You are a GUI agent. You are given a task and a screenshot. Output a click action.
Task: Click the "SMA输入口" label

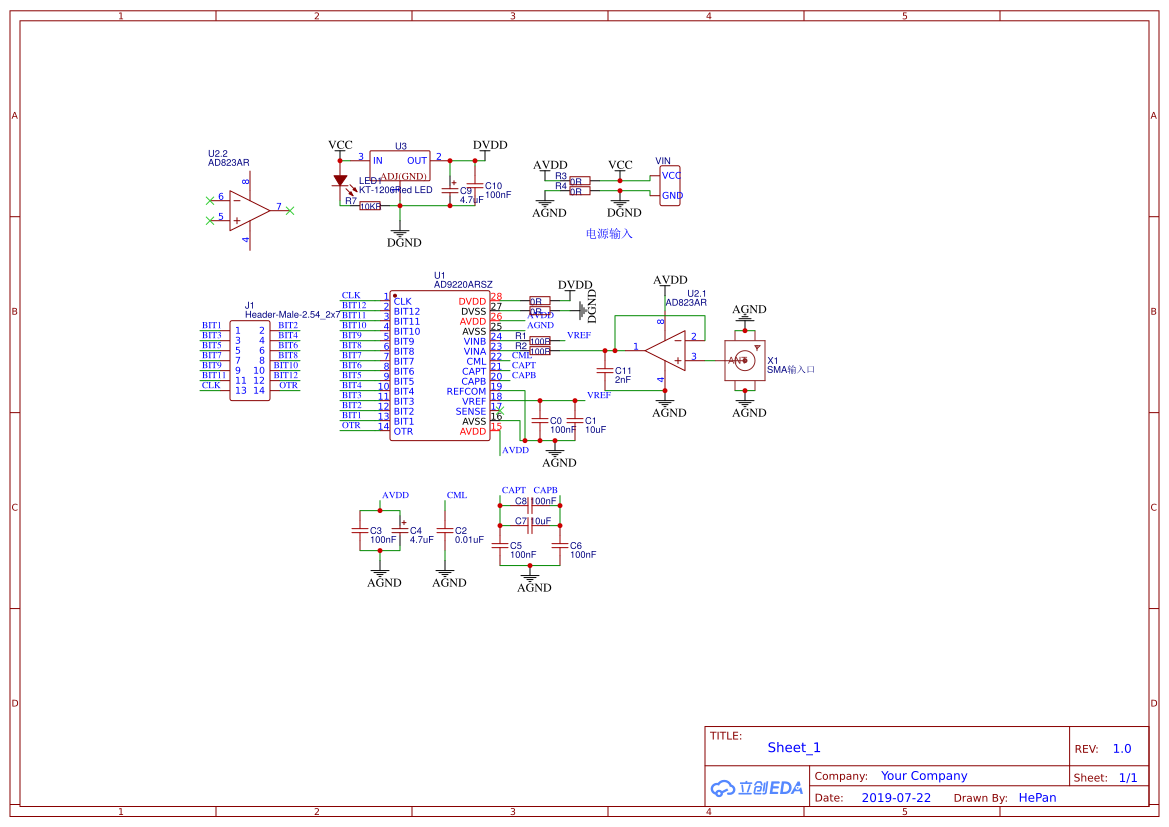pyautogui.click(x=791, y=370)
